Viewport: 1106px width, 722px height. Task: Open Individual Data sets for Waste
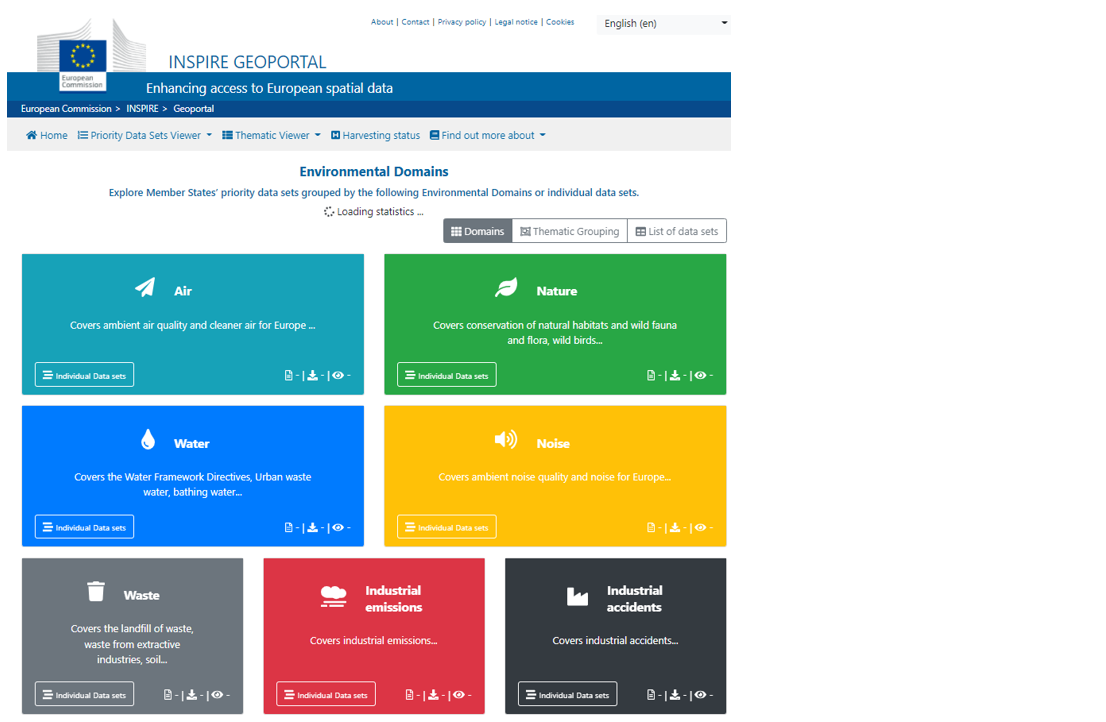coord(85,695)
